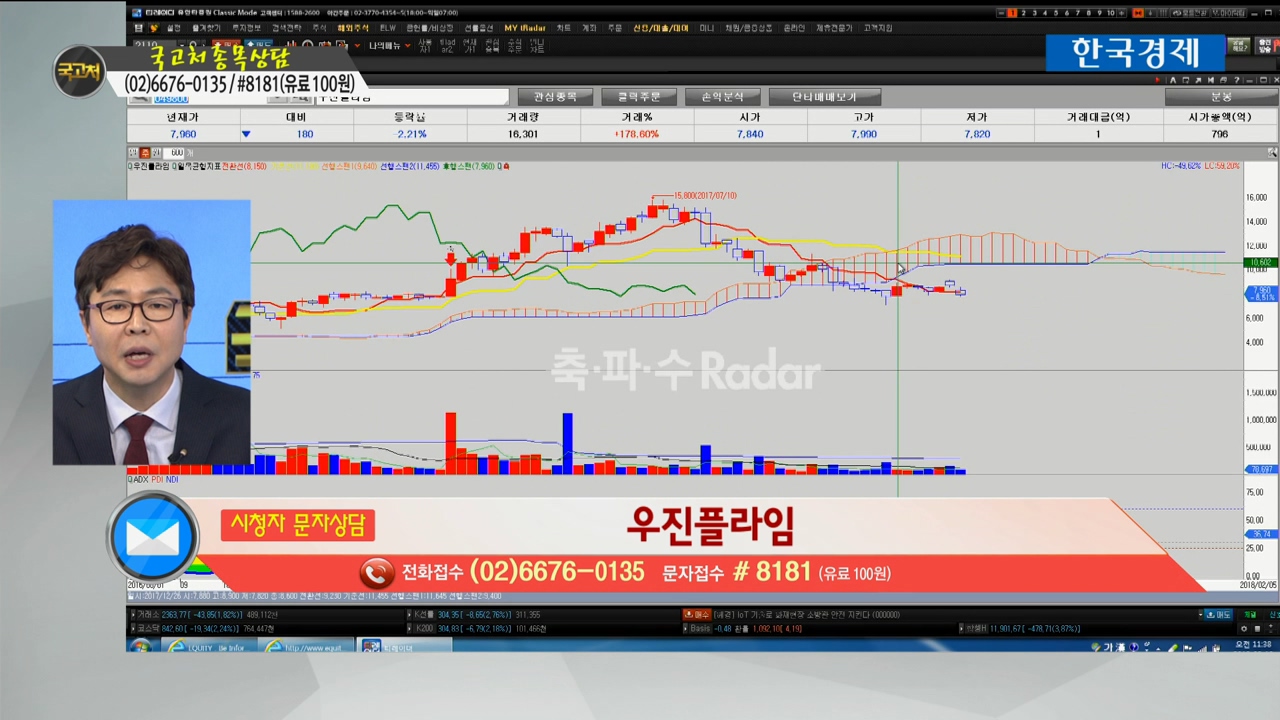The image size is (1280, 720).
Task: Toggle the daily (일) chart period
Action: 133,153
